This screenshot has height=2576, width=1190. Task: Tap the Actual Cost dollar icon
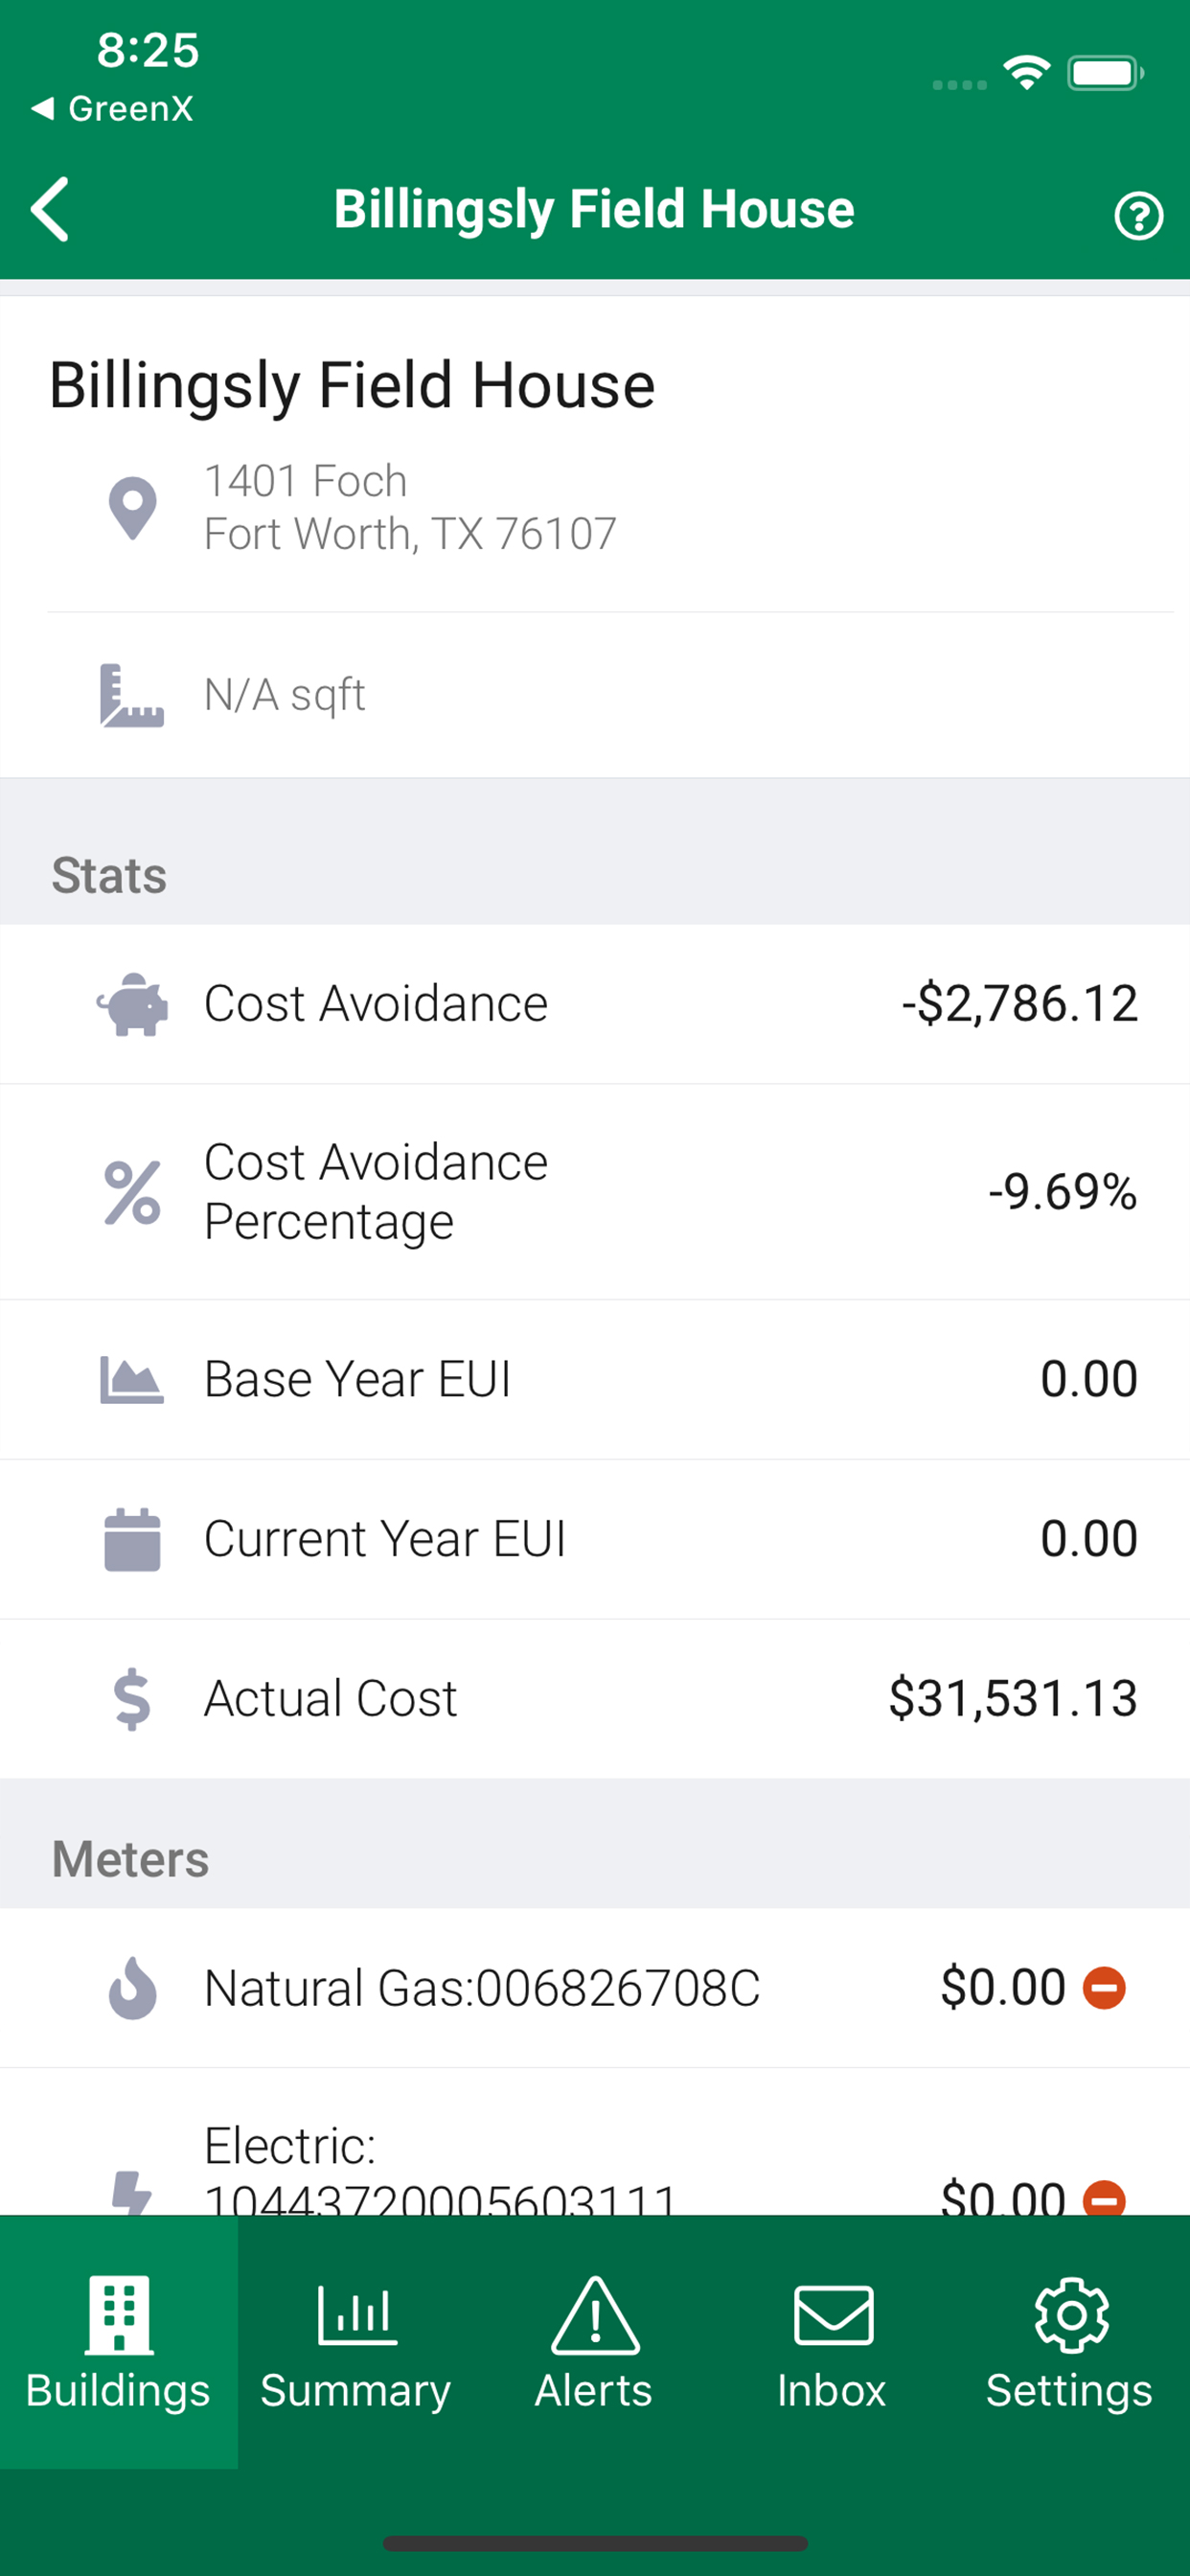(x=132, y=1699)
